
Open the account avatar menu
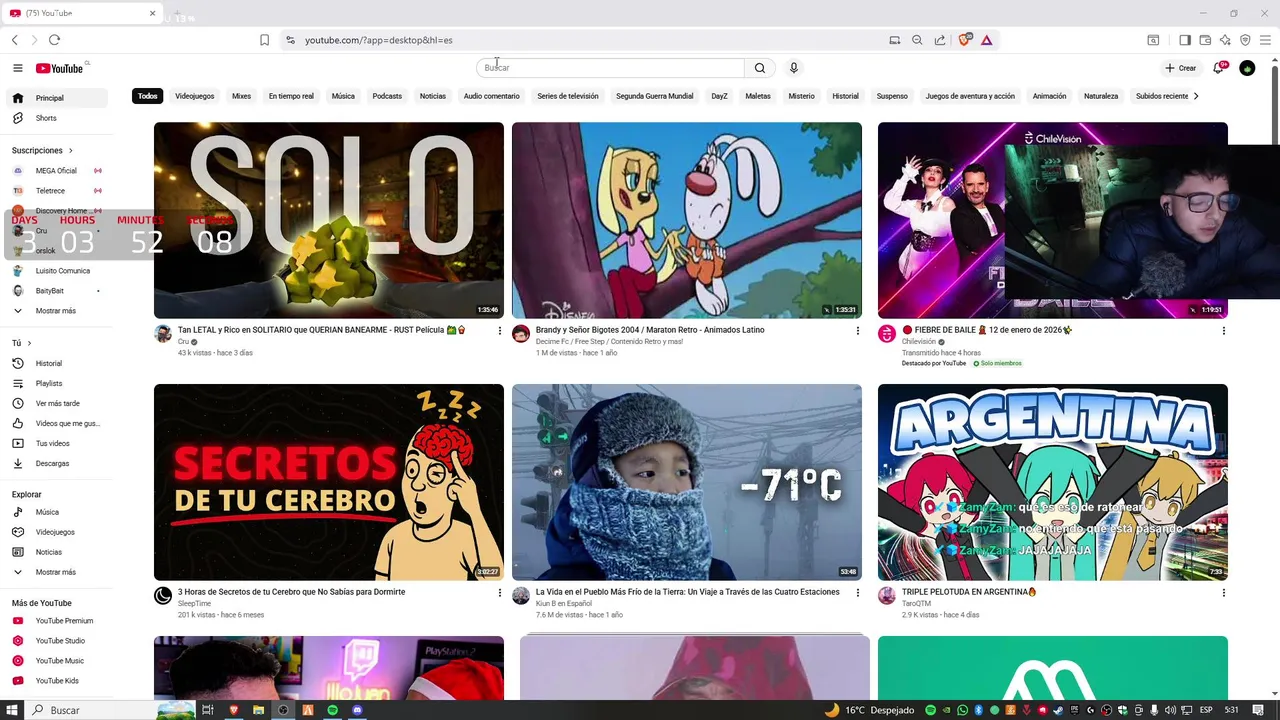(x=1247, y=68)
